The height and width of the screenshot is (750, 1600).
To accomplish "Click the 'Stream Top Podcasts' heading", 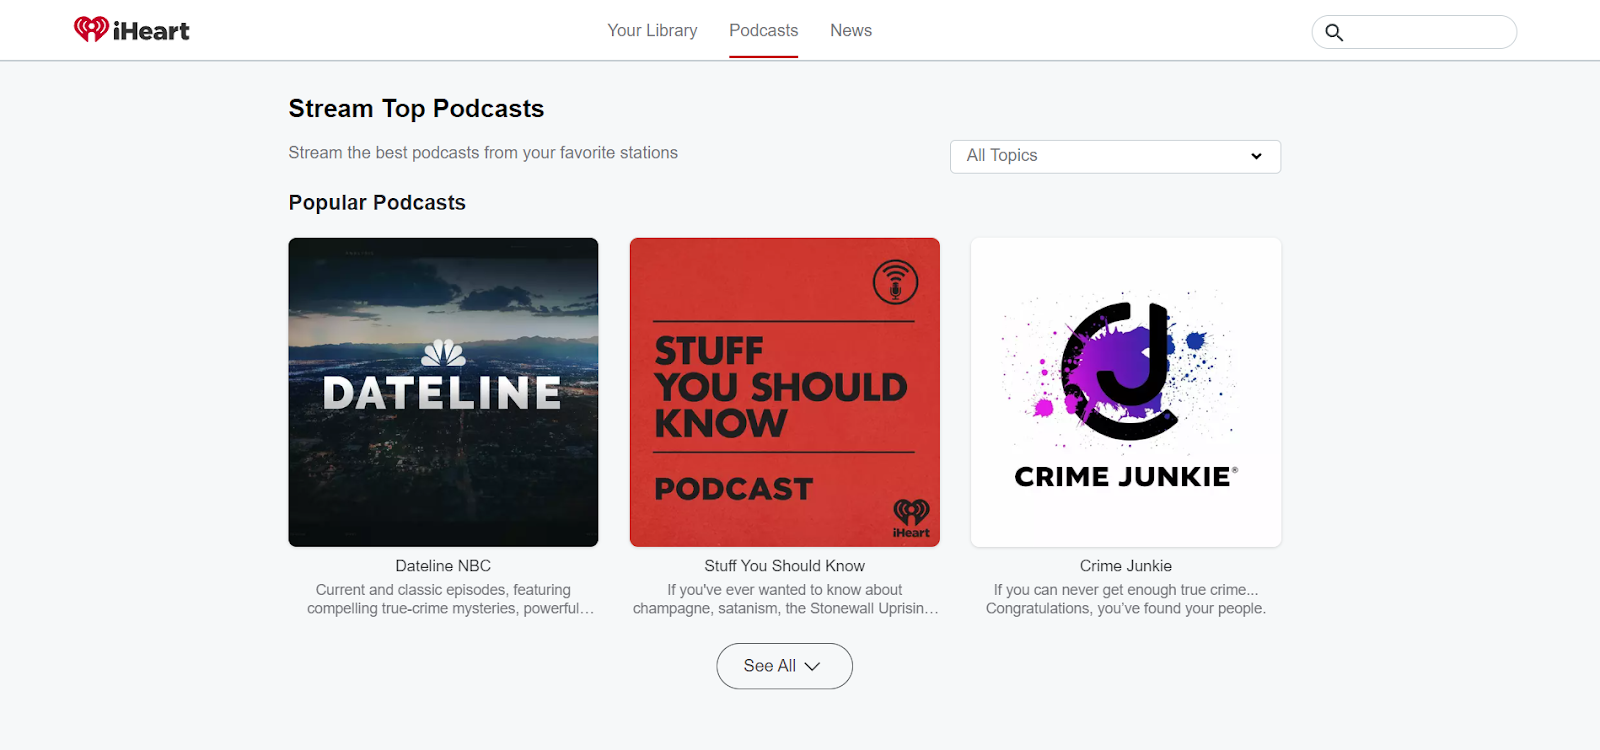I will pos(416,108).
